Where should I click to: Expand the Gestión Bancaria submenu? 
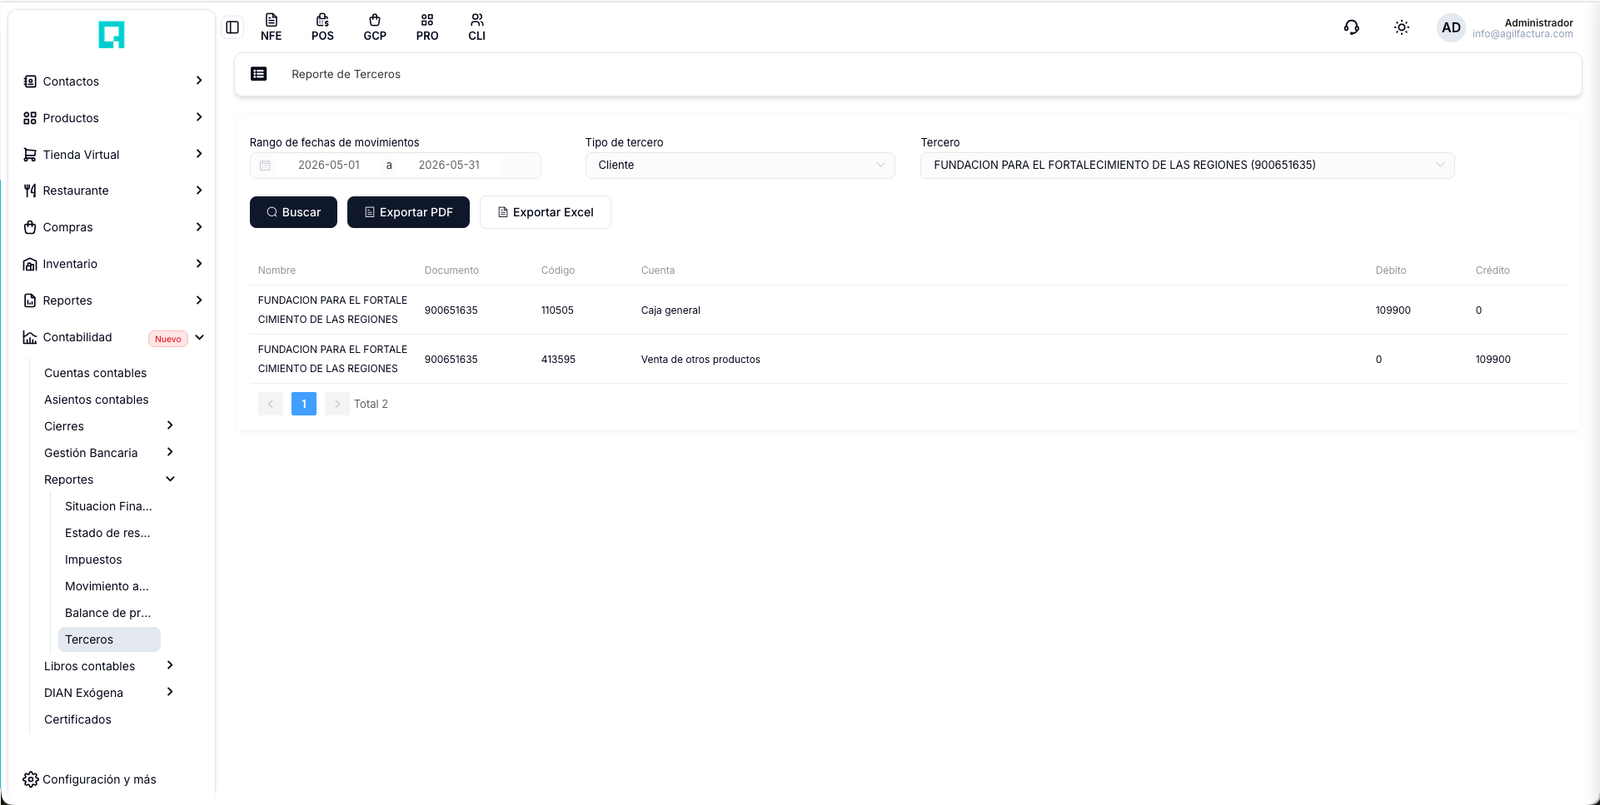pos(170,452)
